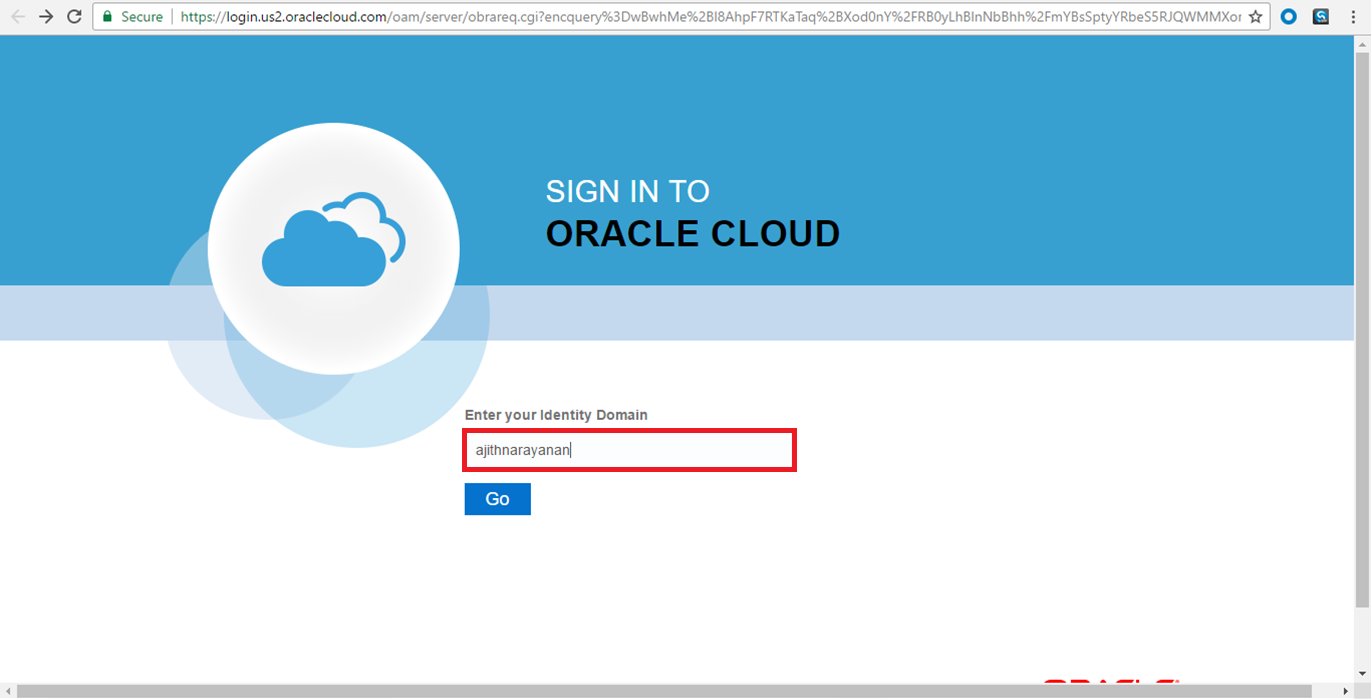Focus the Identity Domain input field
1371x699 pixels.
[630, 450]
